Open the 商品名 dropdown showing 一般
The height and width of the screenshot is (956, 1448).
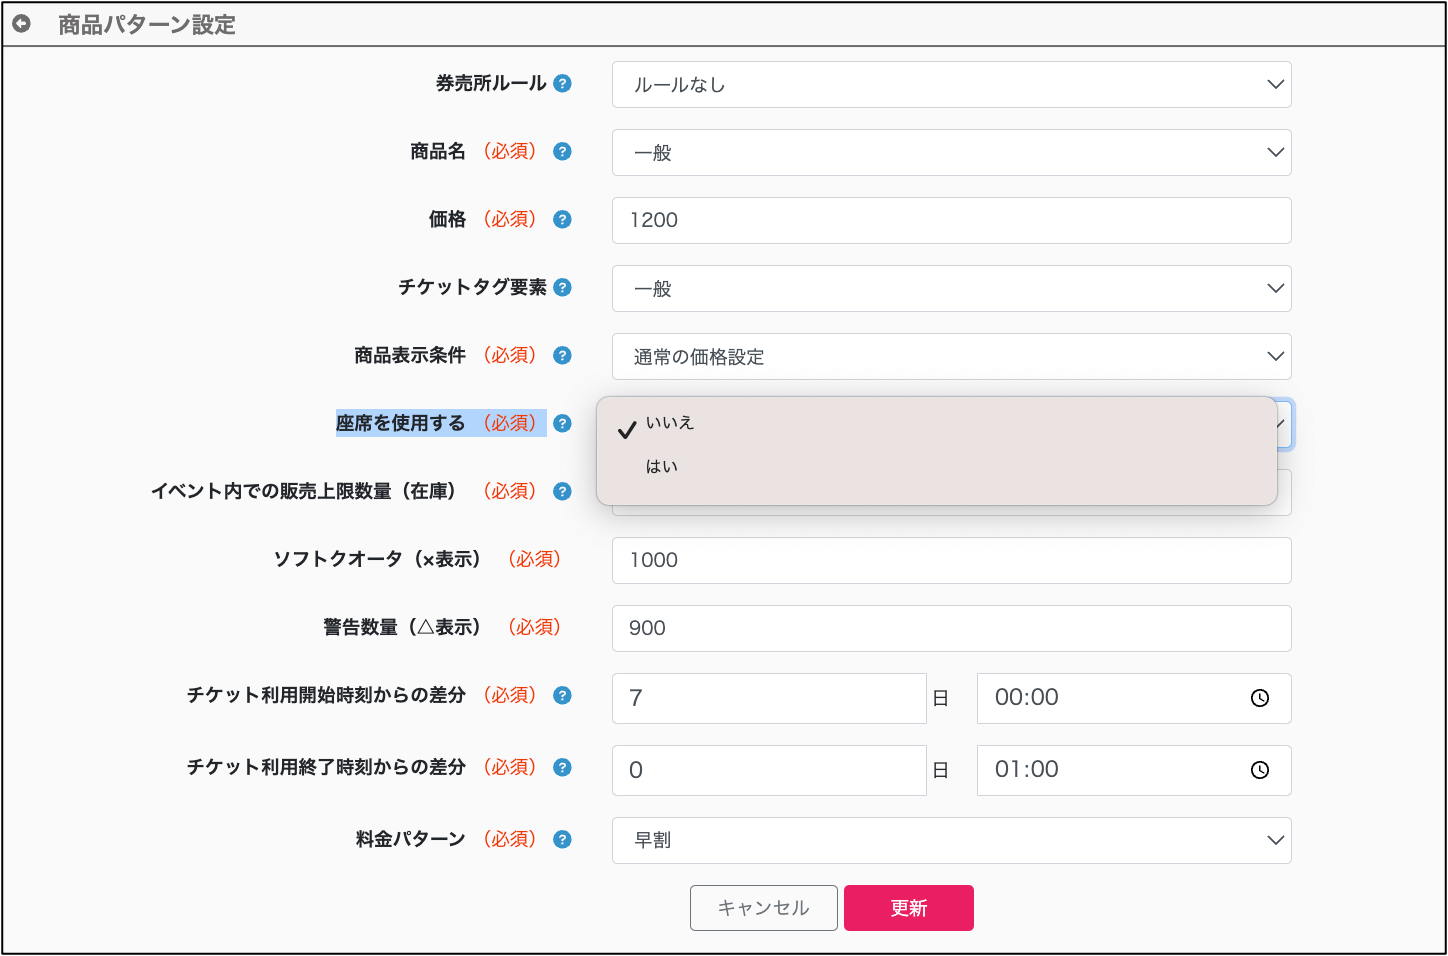point(951,153)
